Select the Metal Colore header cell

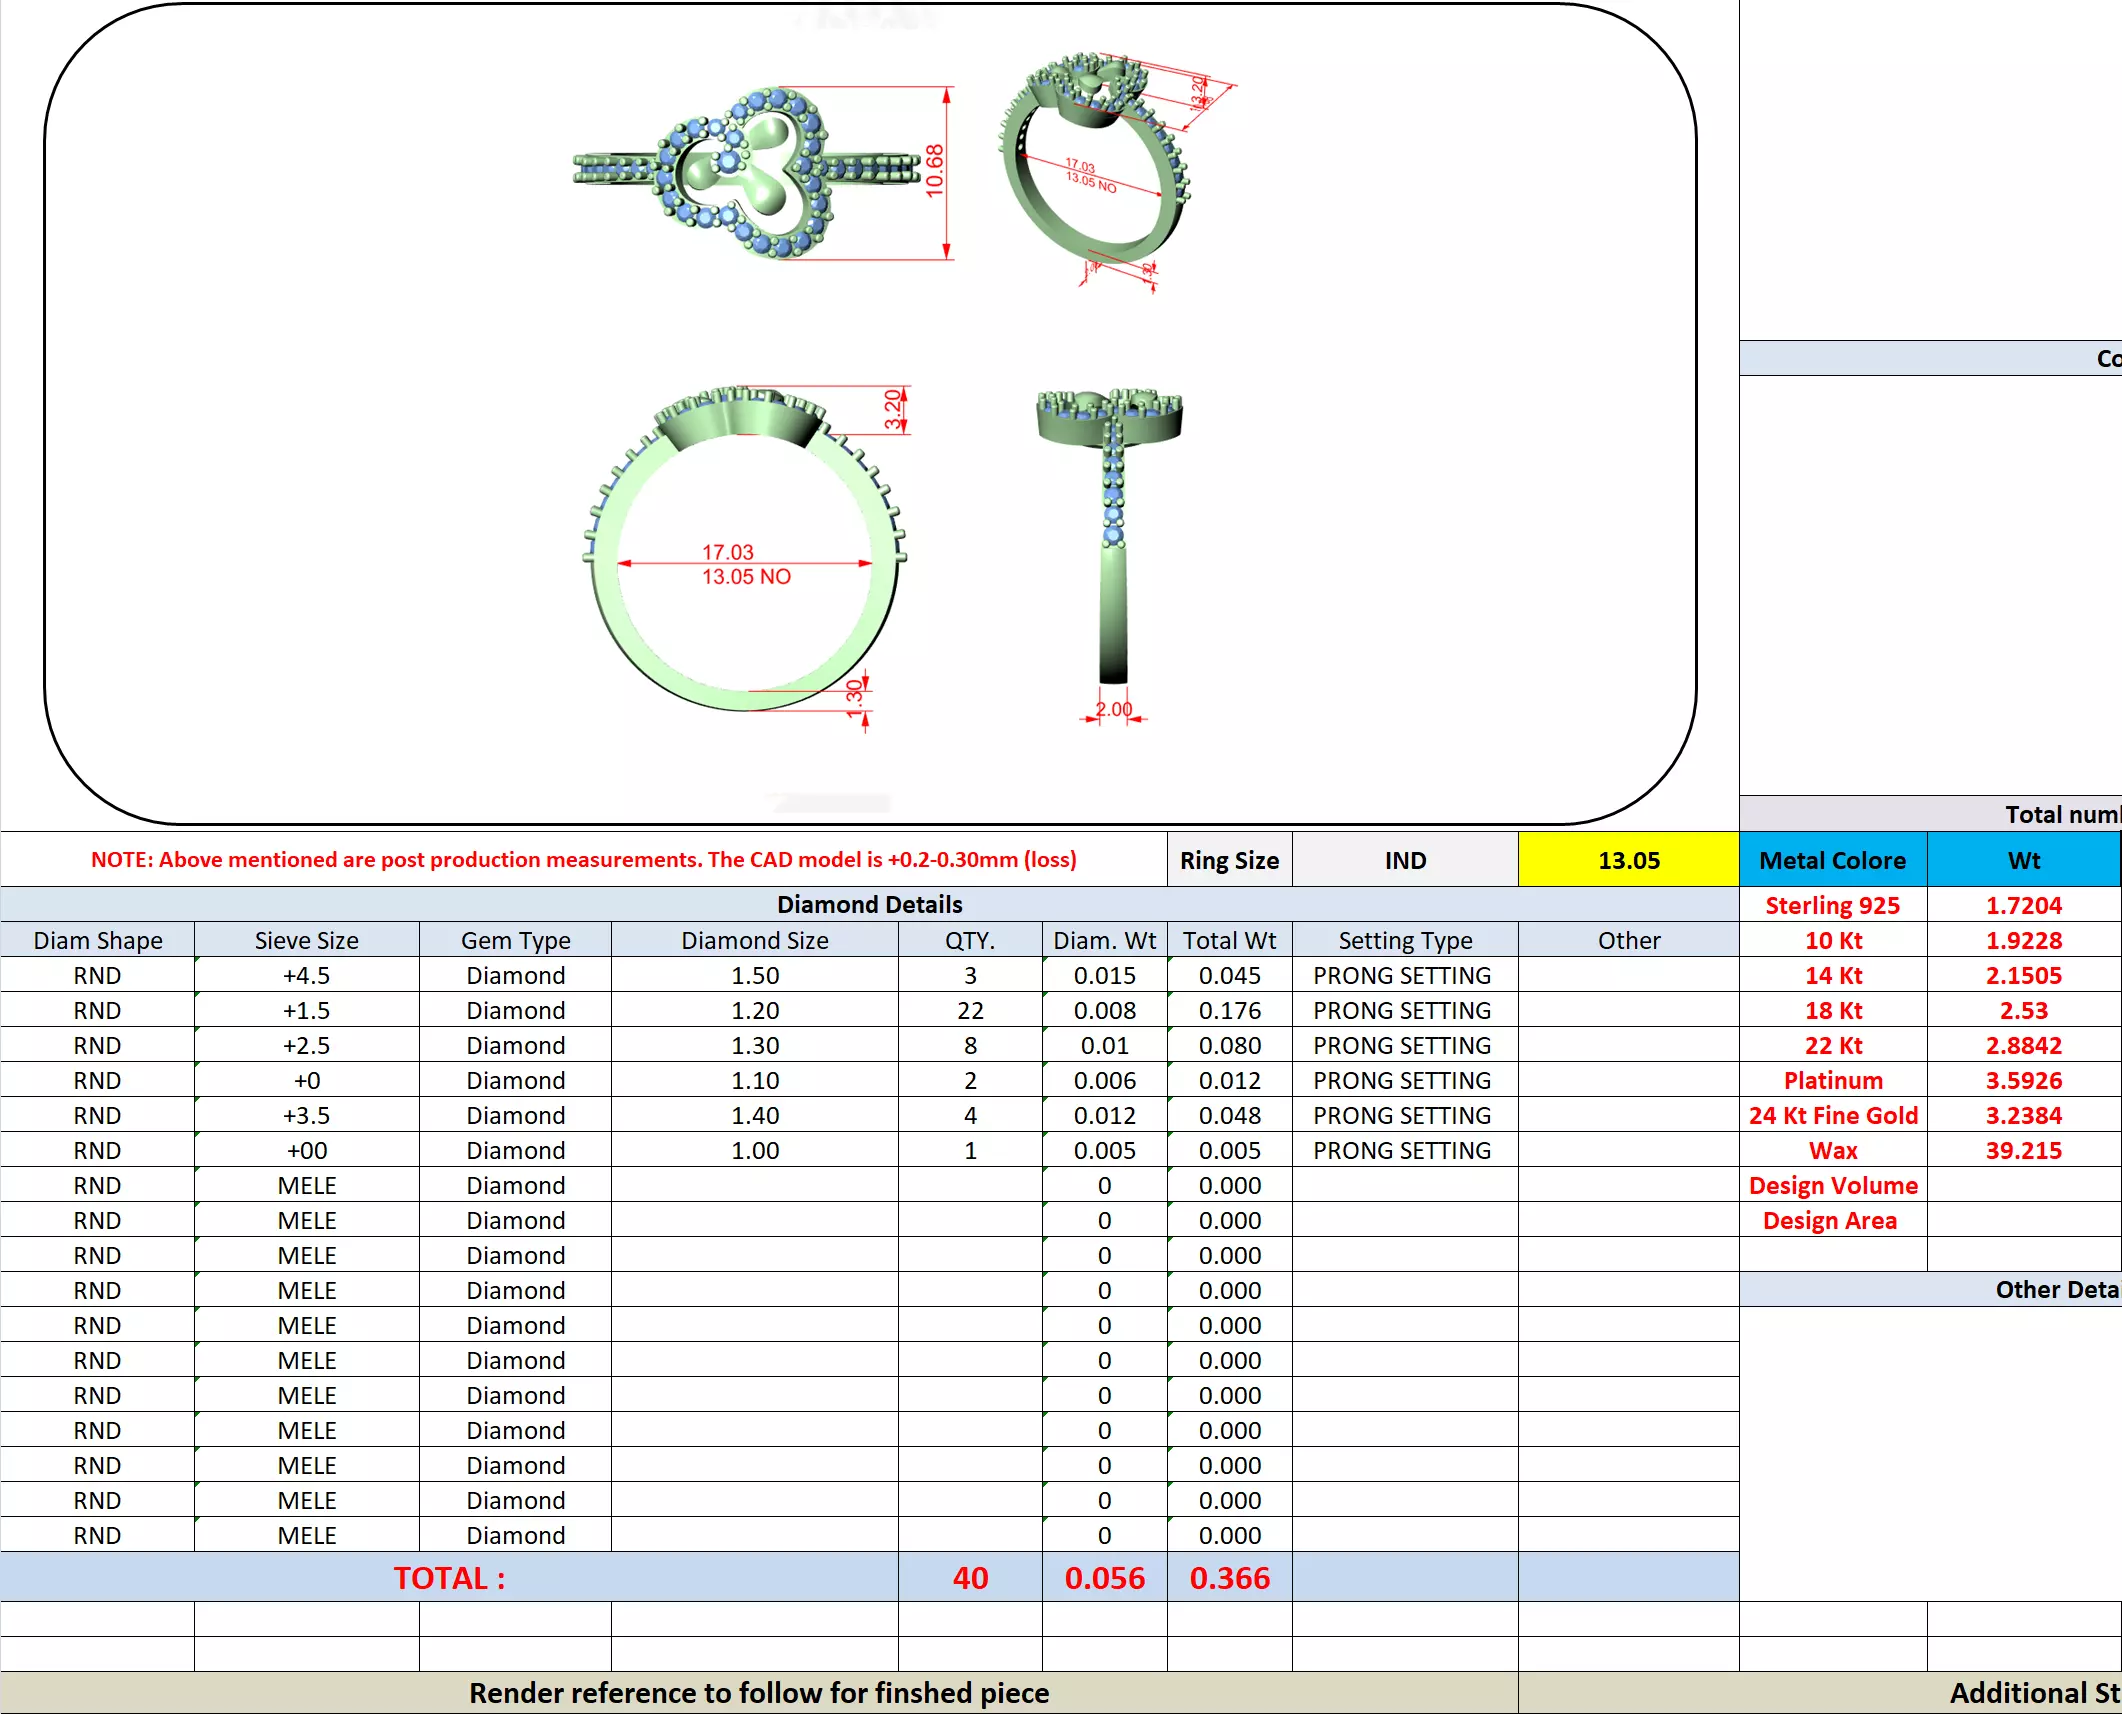click(1832, 860)
